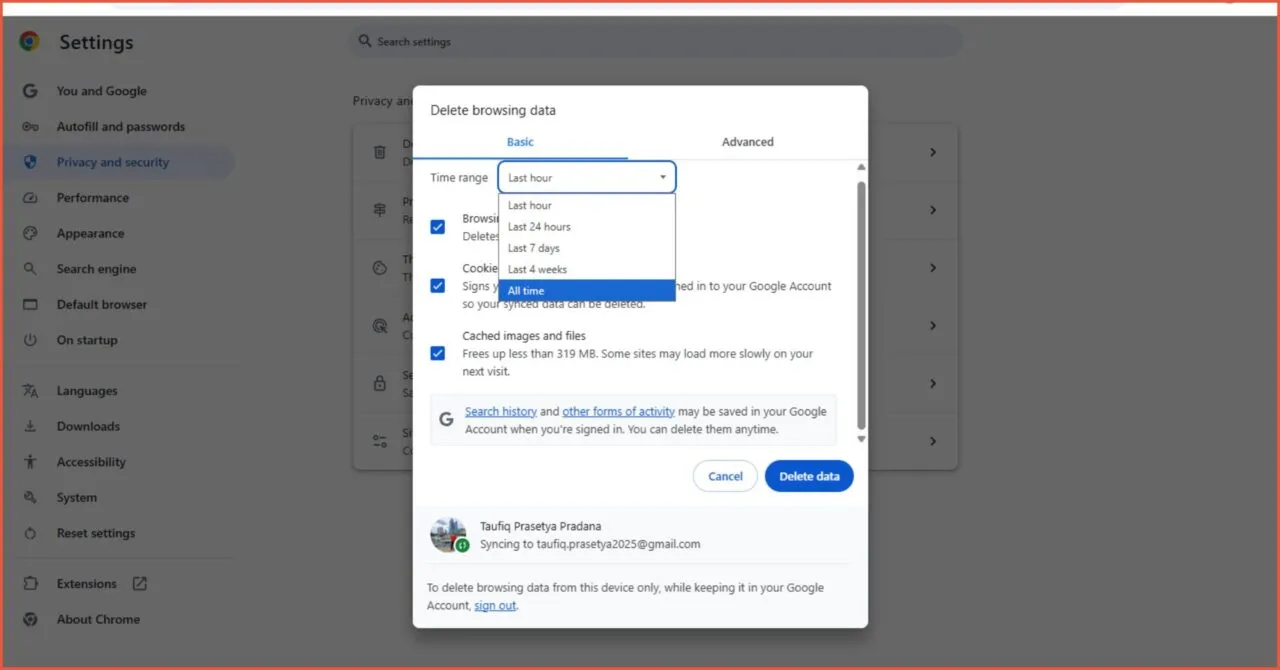1280x670 pixels.
Task: Select the Appearance sidebar icon
Action: click(x=31, y=233)
